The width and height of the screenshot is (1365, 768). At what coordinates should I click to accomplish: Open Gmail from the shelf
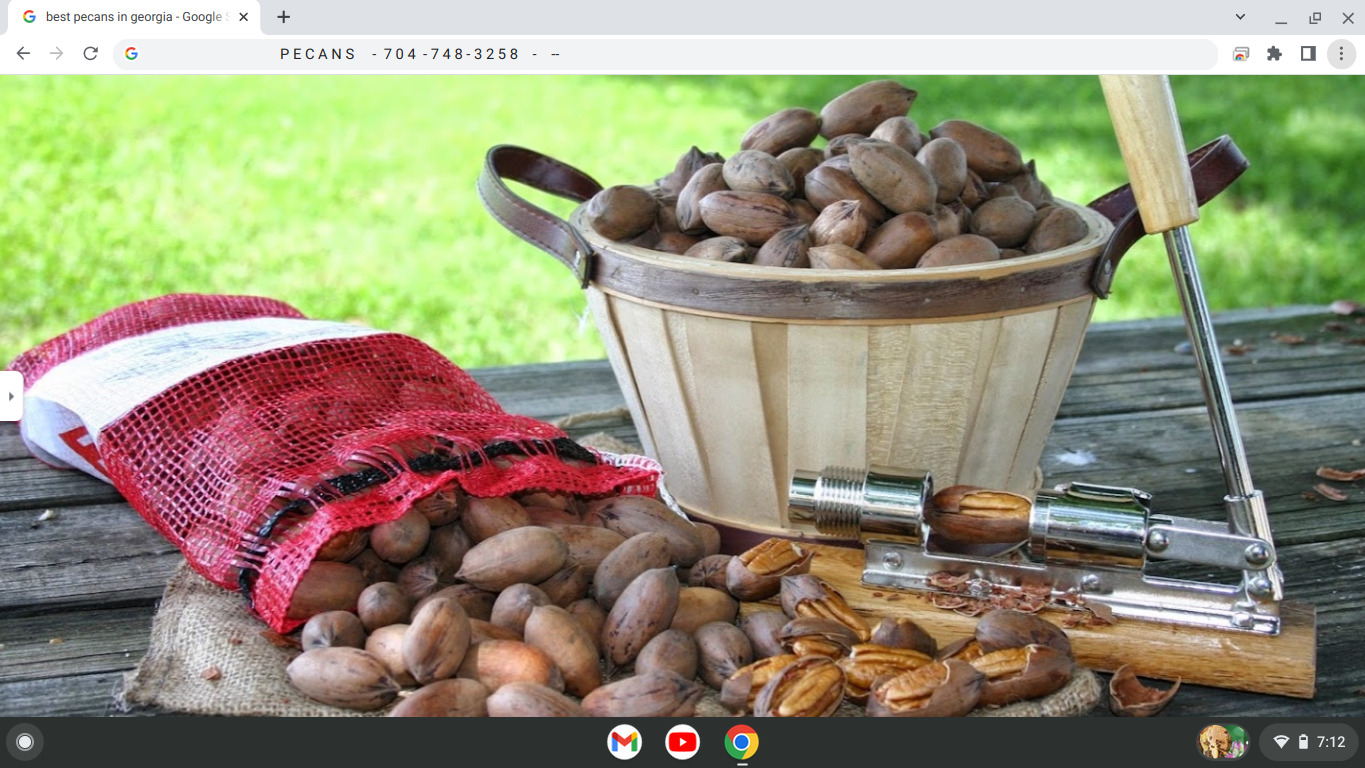pos(624,742)
